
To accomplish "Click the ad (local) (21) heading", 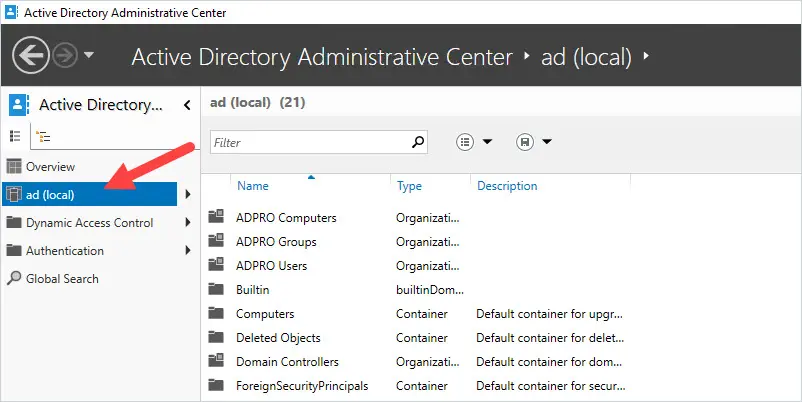I will point(257,103).
